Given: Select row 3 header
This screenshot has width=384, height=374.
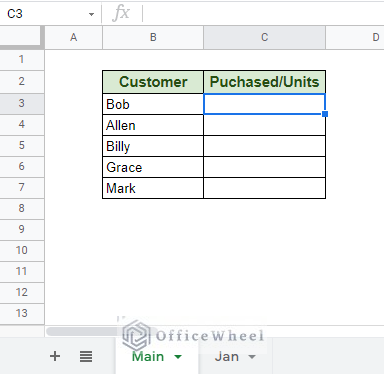Looking at the screenshot, I should click(22, 104).
